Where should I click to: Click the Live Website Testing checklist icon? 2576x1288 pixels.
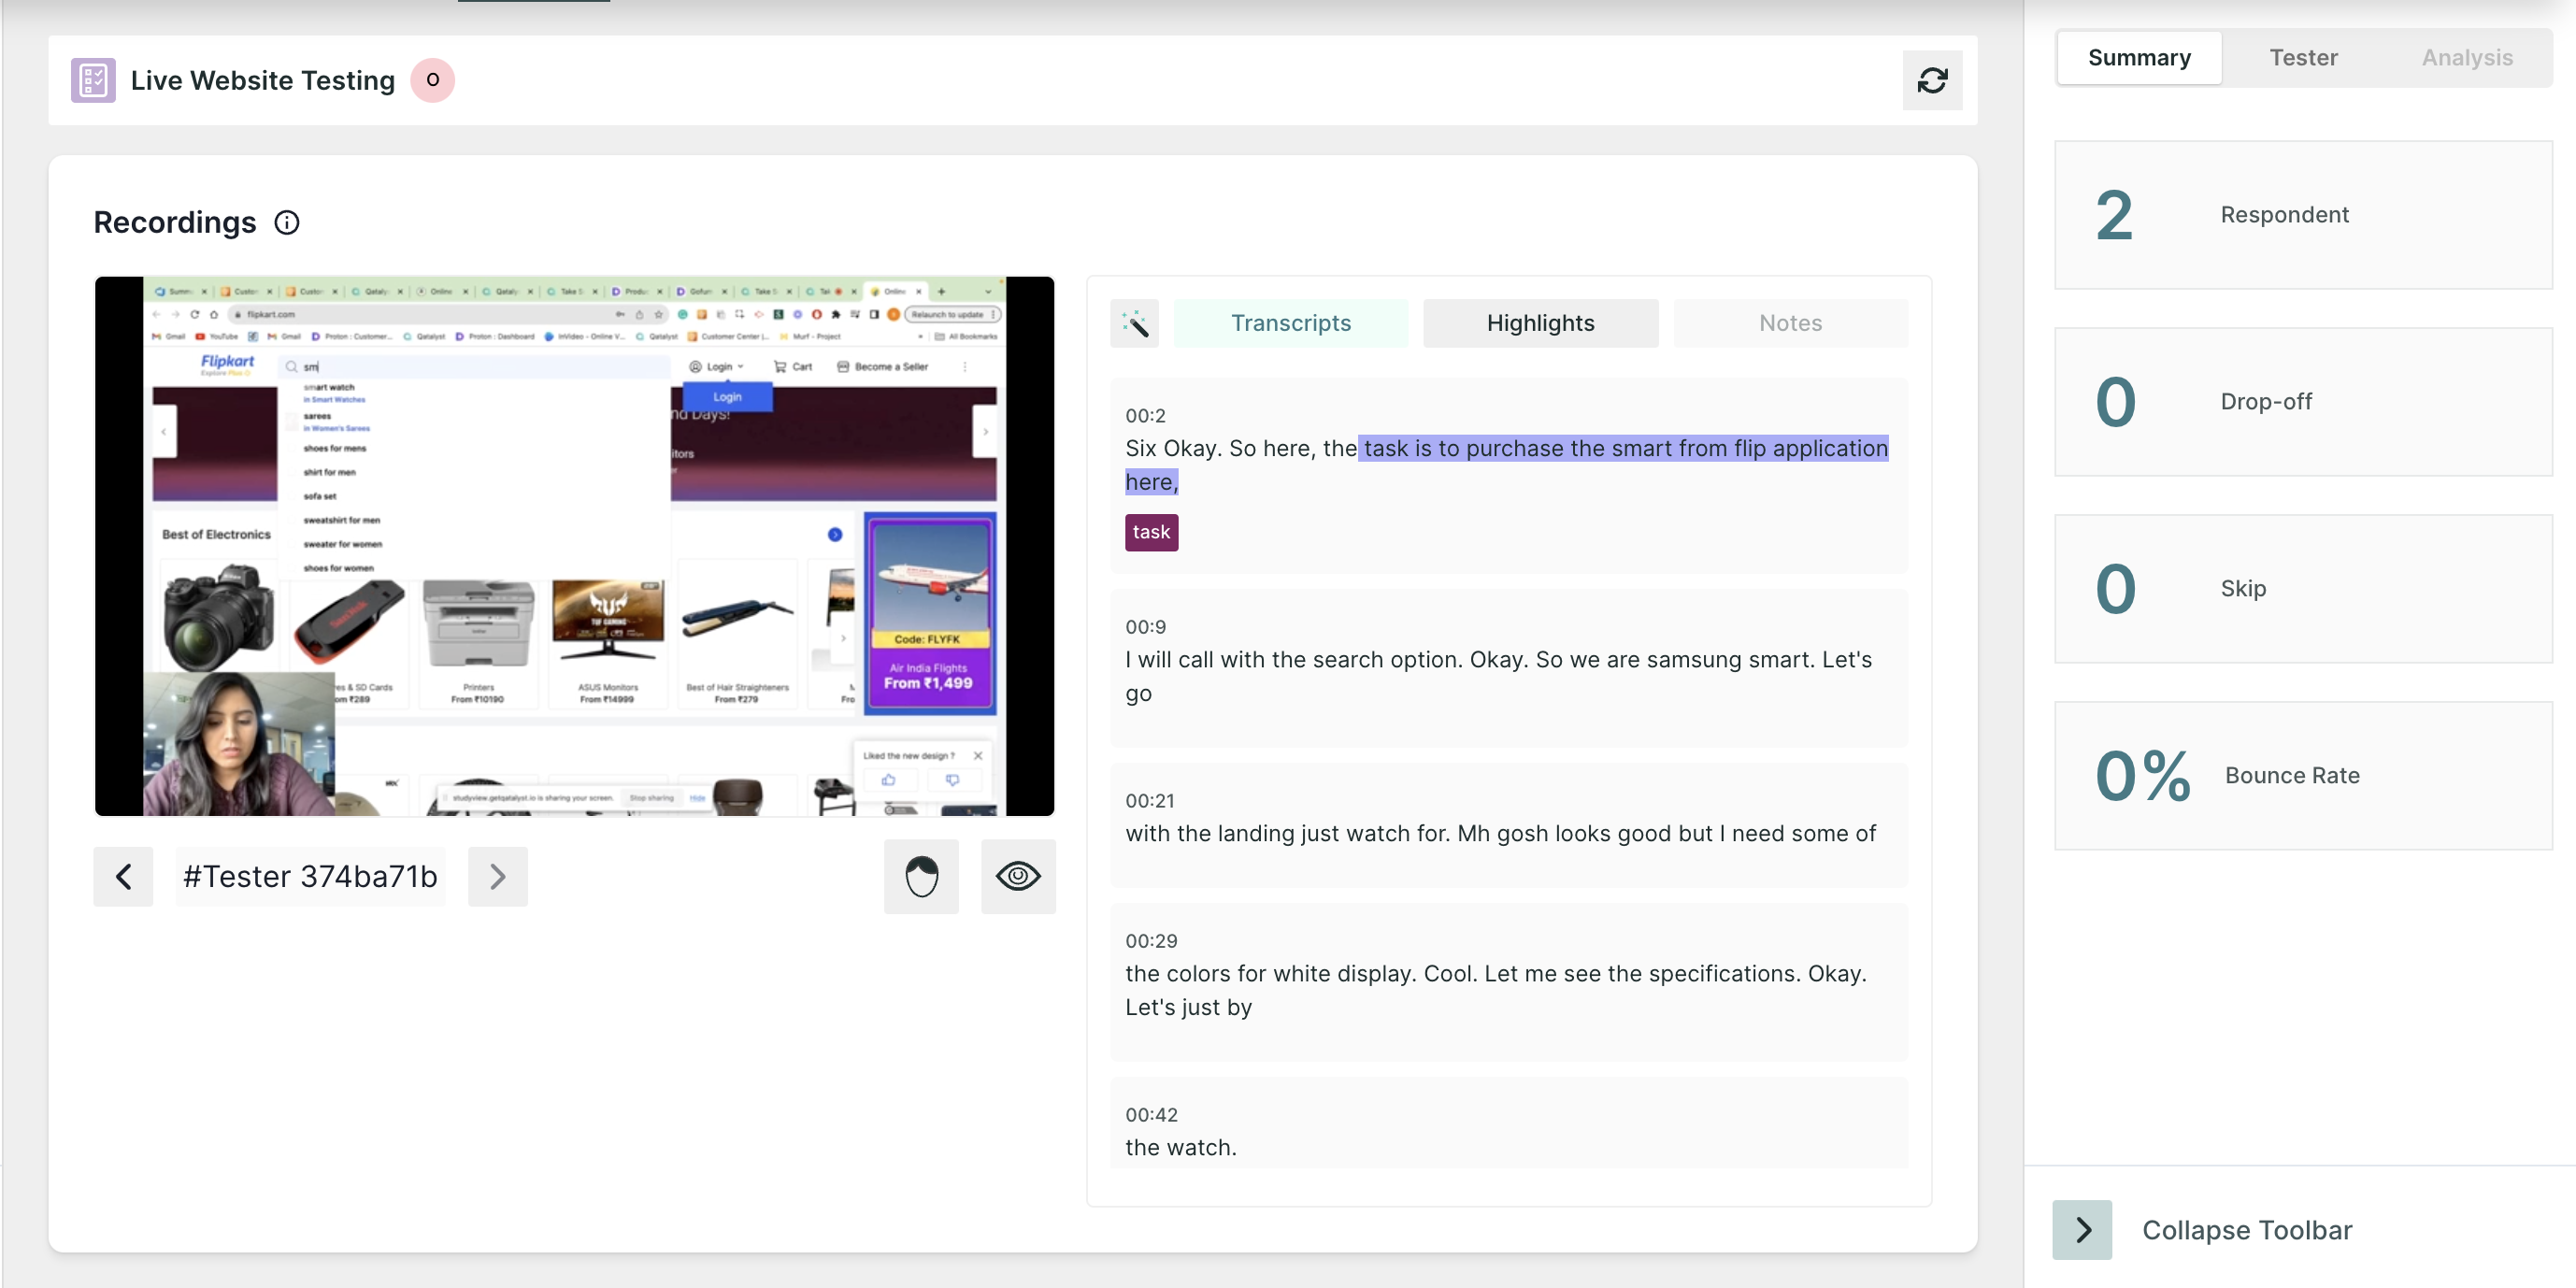pos(93,80)
